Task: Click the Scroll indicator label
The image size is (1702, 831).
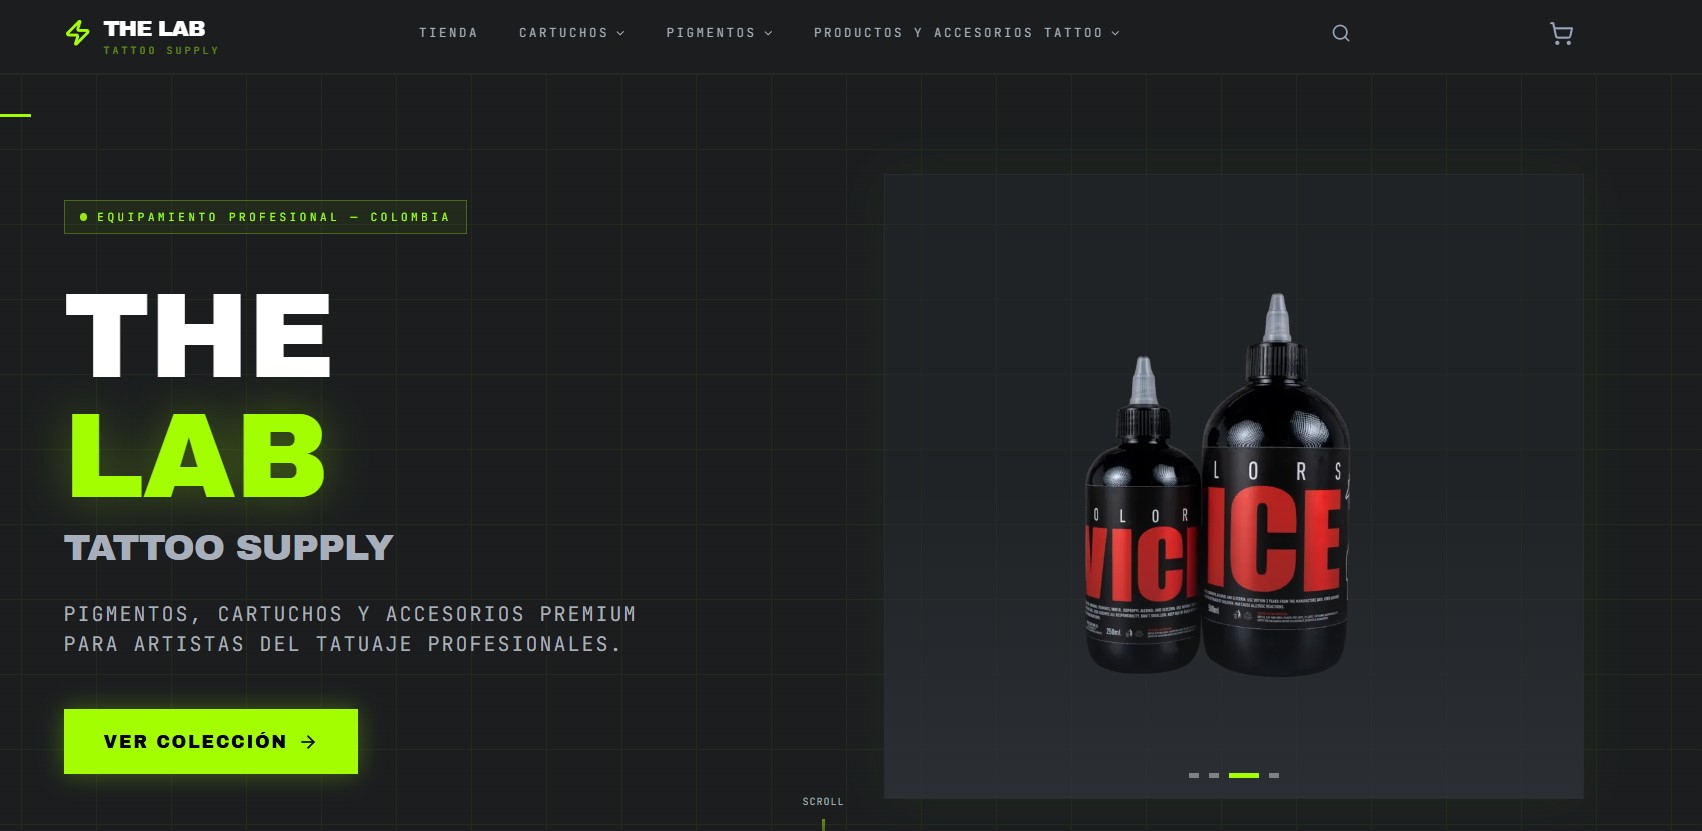Action: coord(823,801)
